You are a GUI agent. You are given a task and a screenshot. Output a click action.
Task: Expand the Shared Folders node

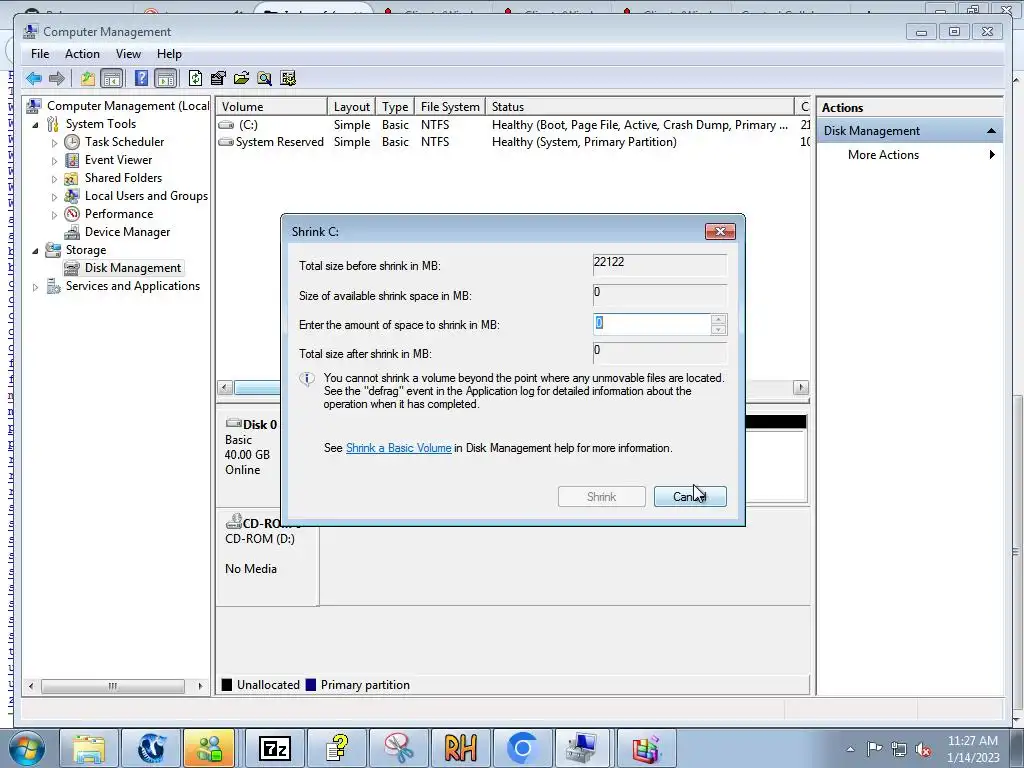pos(54,178)
